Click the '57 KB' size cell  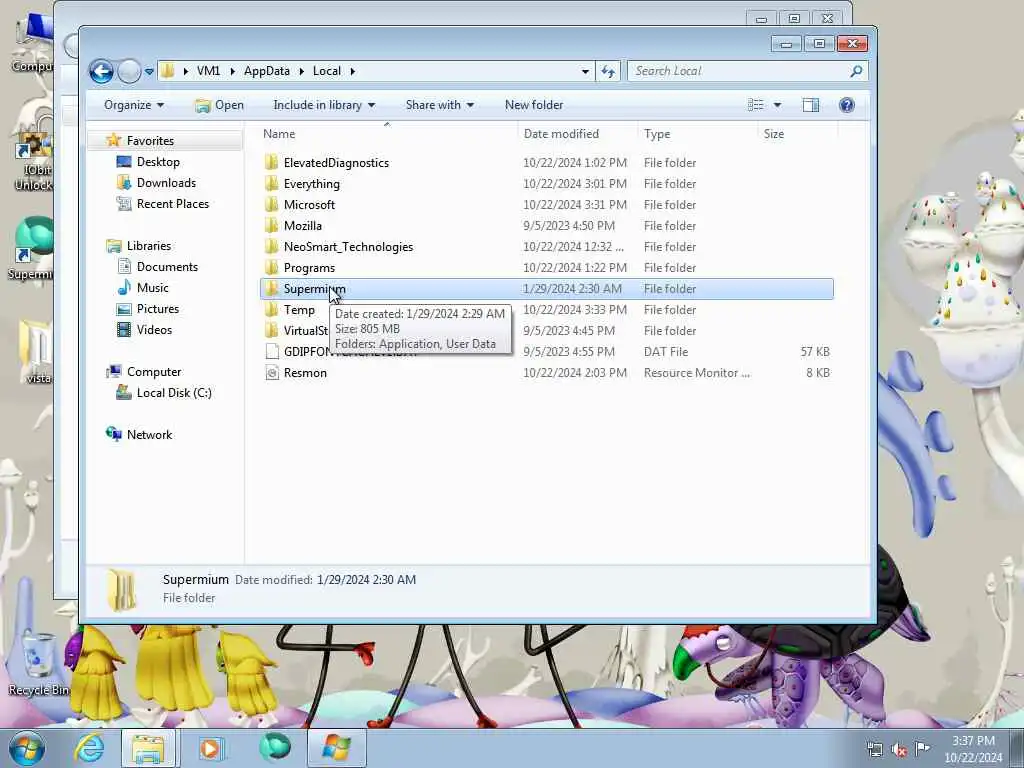tap(815, 351)
